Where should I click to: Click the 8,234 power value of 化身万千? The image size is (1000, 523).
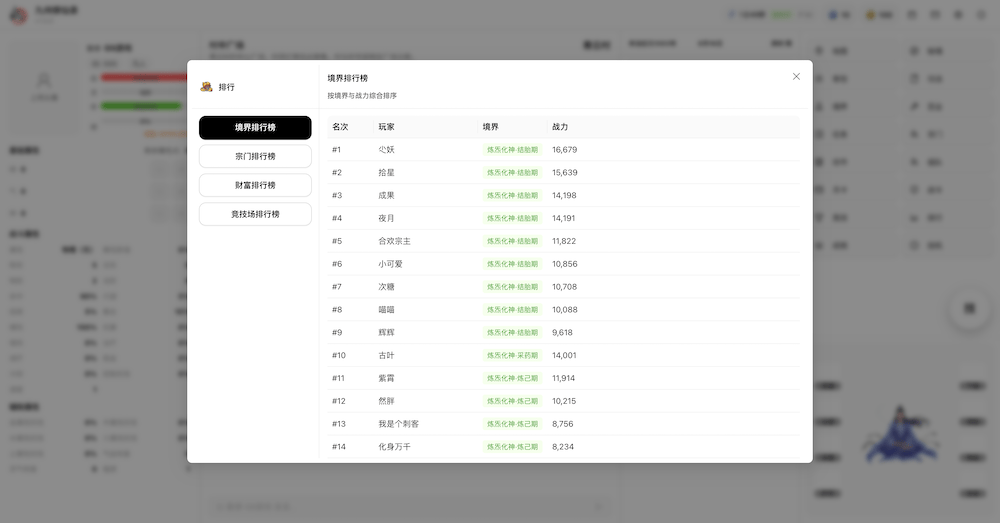tap(564, 447)
